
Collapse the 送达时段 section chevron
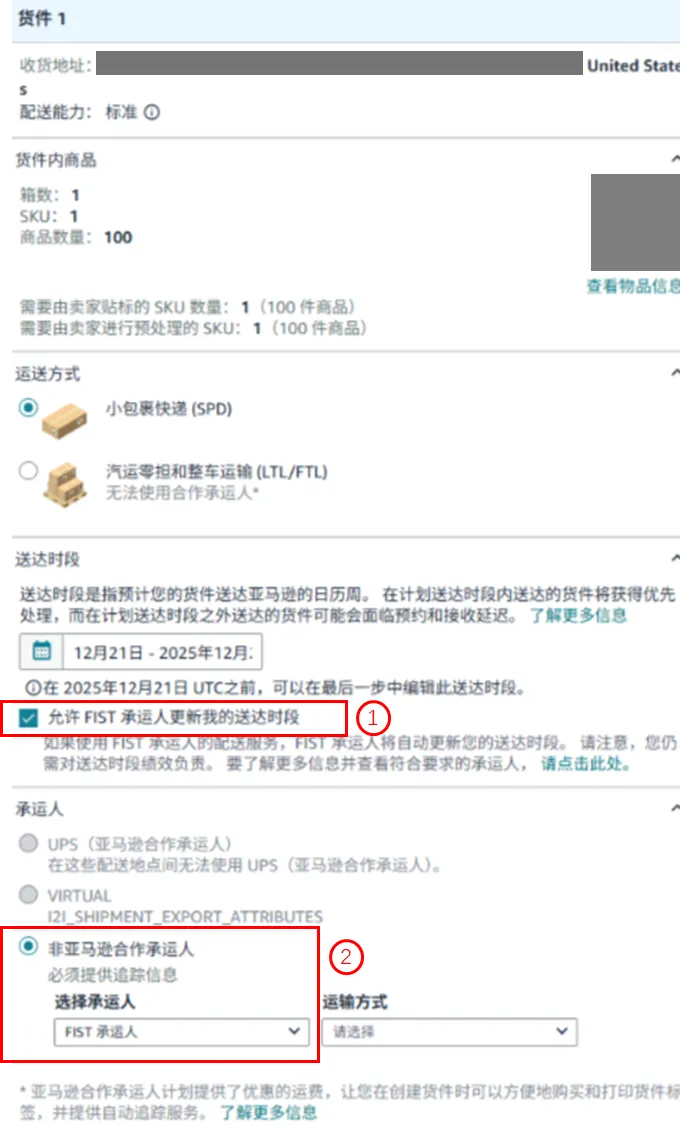tap(674, 558)
